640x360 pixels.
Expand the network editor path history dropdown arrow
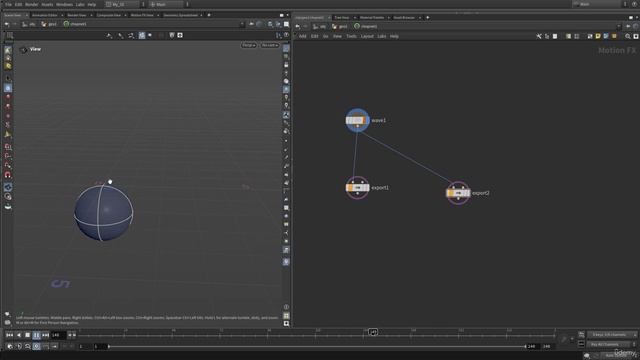coord(619,27)
